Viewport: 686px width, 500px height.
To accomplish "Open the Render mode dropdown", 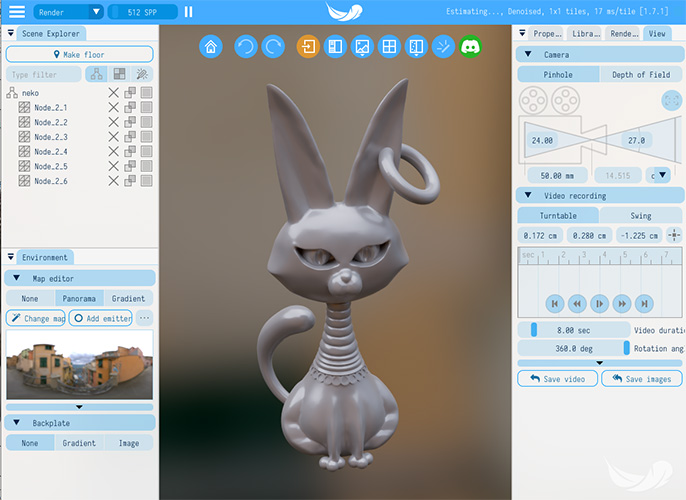I will point(68,12).
